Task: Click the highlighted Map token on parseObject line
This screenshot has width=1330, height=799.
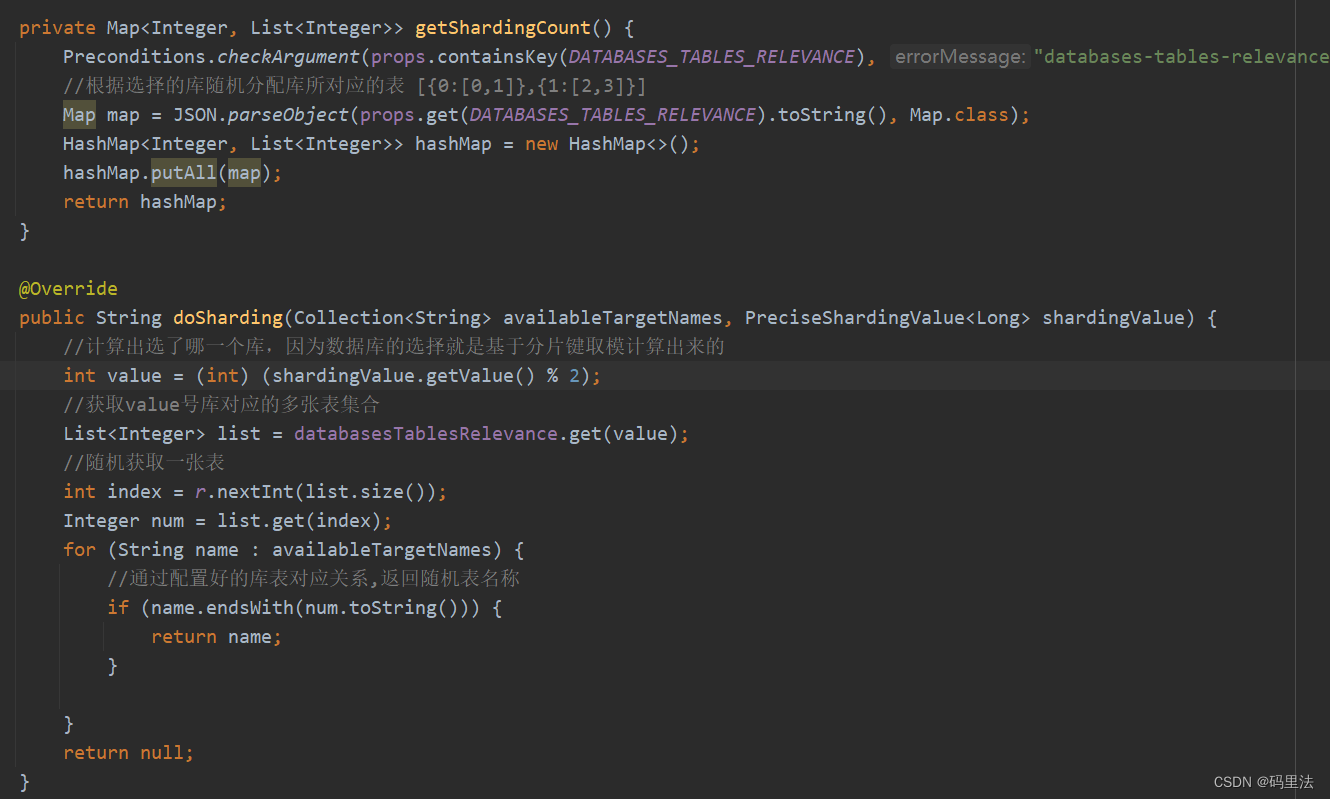Action: point(79,114)
